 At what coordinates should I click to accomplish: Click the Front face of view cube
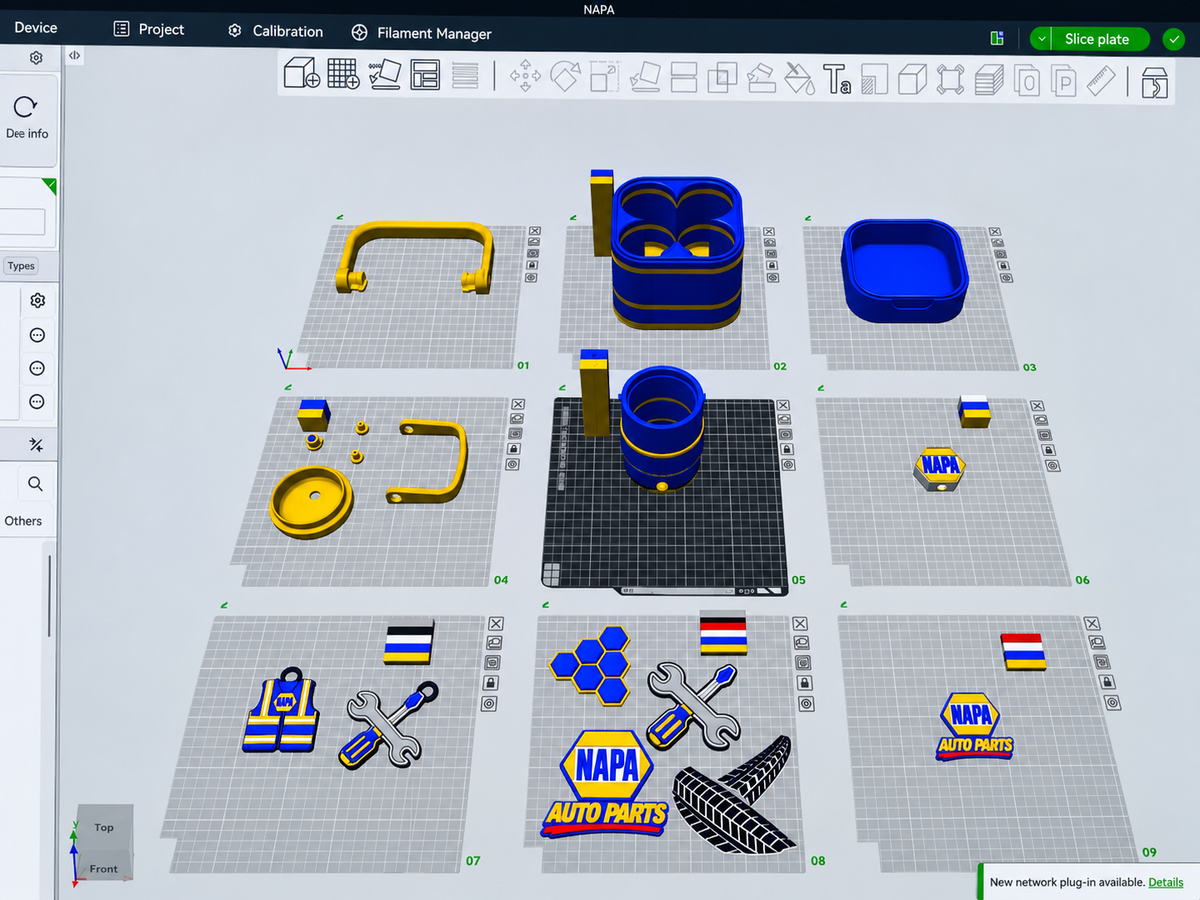[103, 869]
